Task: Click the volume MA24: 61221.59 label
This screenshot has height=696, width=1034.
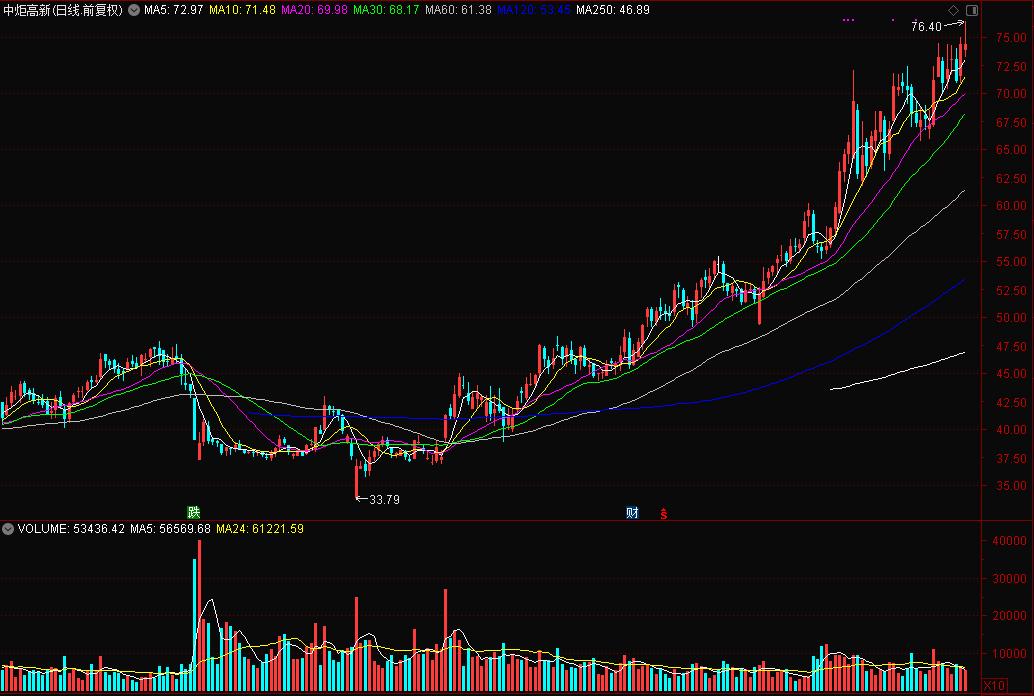Action: point(260,528)
